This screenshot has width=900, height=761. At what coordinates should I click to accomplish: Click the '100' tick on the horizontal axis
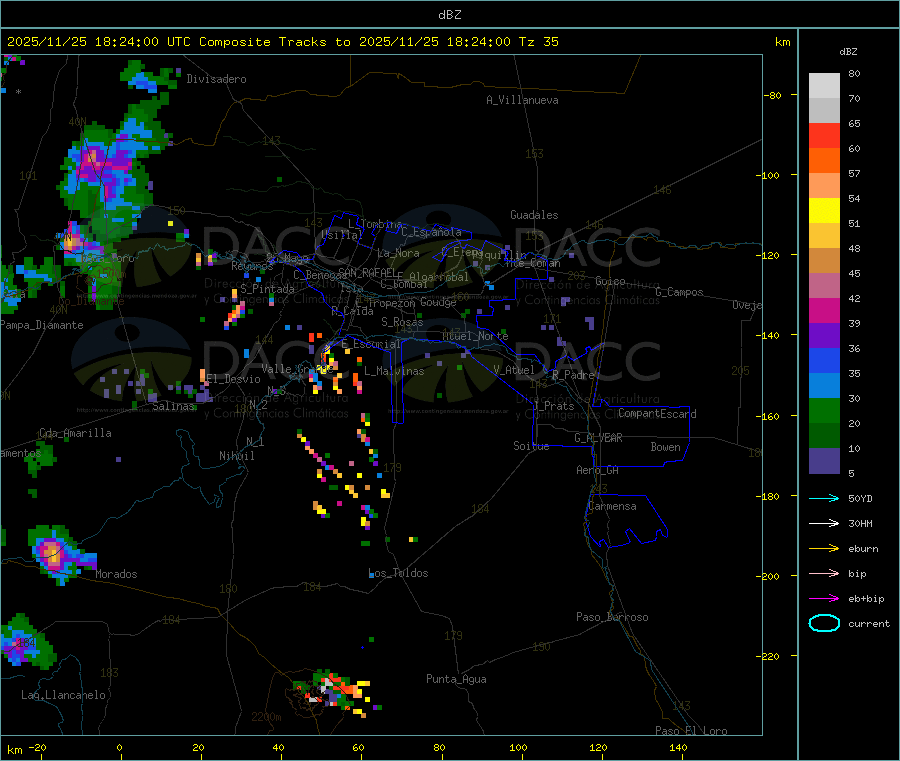(518, 747)
